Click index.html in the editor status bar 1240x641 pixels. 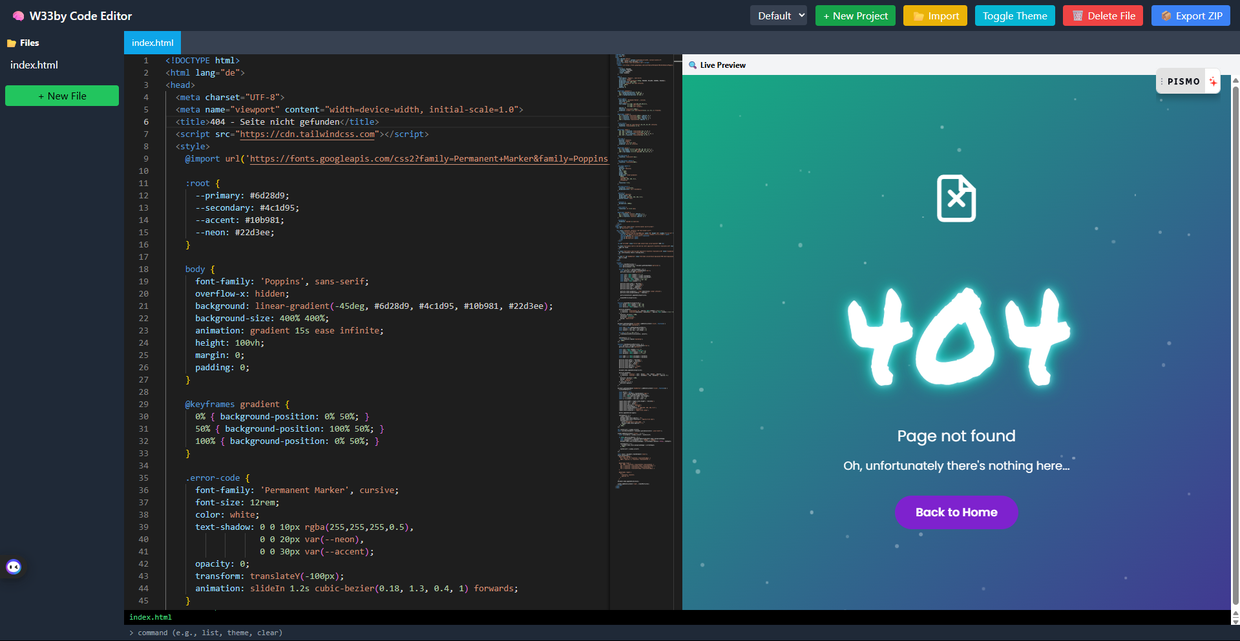(150, 617)
